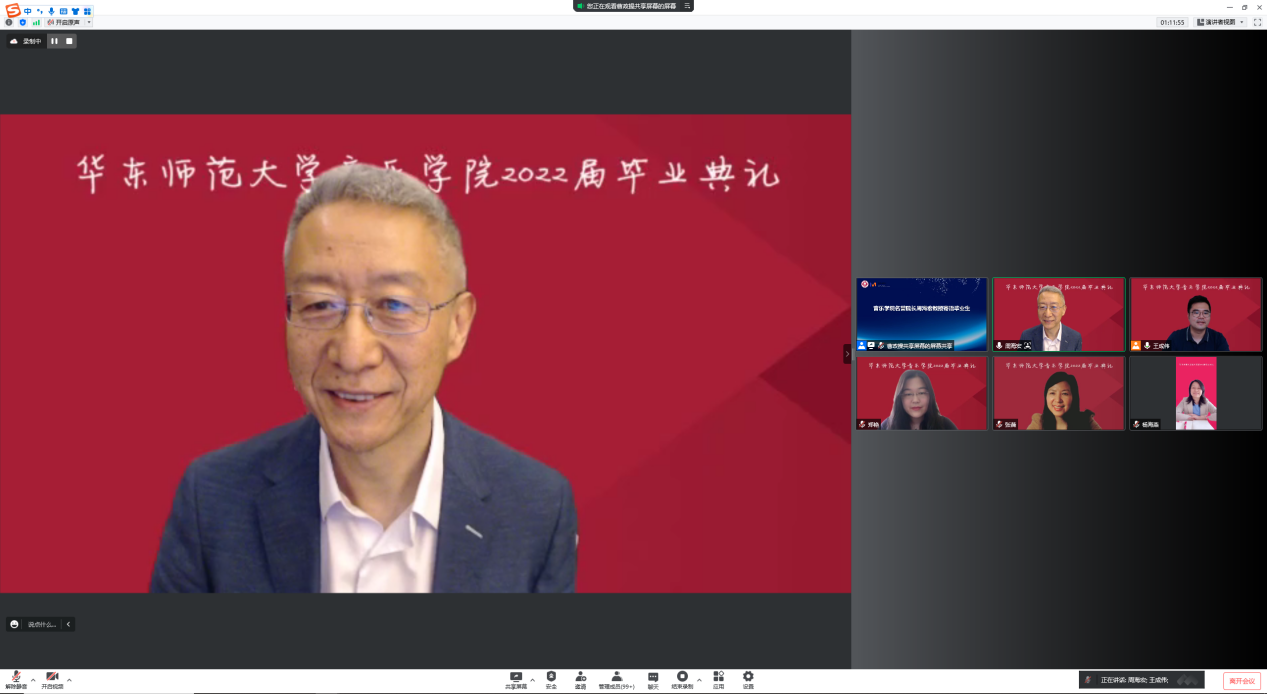Open the Apps (应用) grid icon
The height and width of the screenshot is (694, 1267).
pyautogui.click(x=718, y=678)
